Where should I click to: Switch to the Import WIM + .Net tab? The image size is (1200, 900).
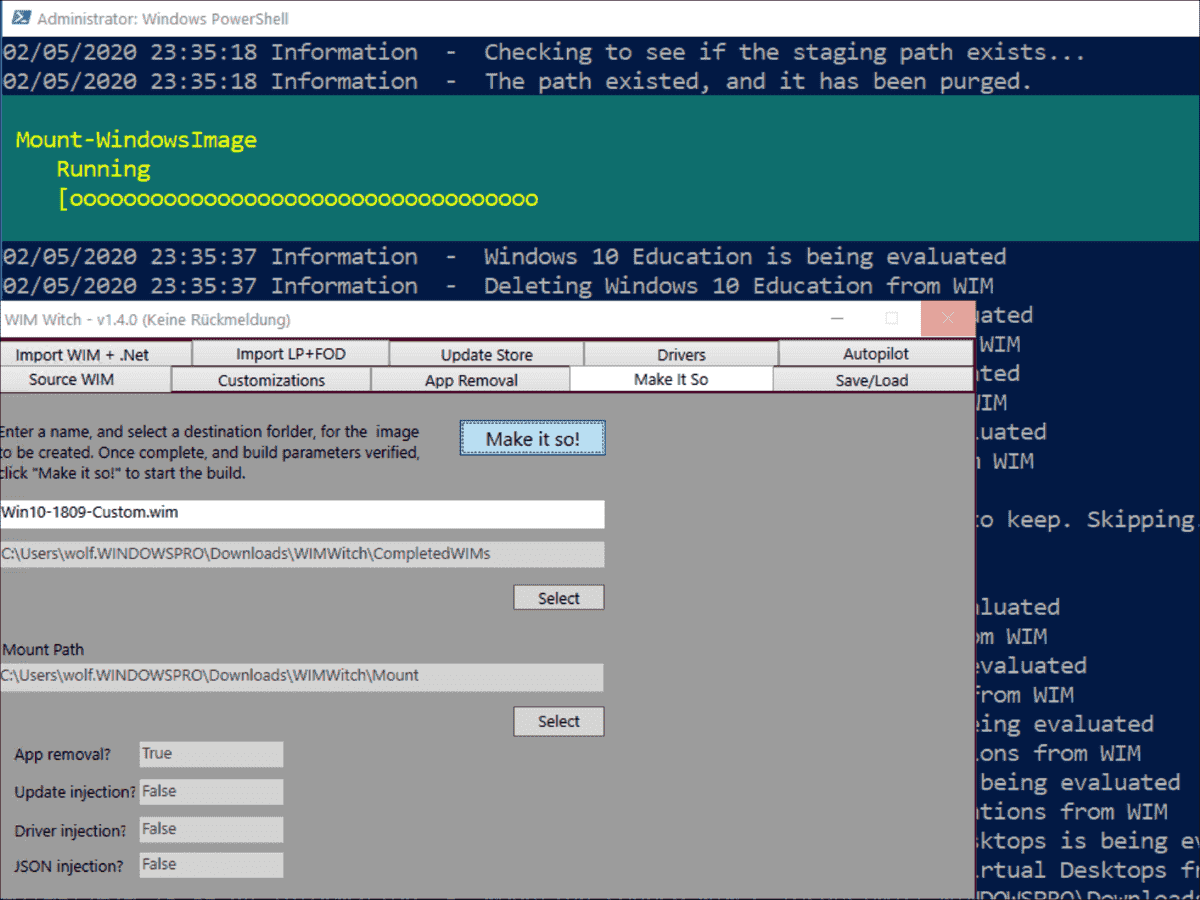95,354
